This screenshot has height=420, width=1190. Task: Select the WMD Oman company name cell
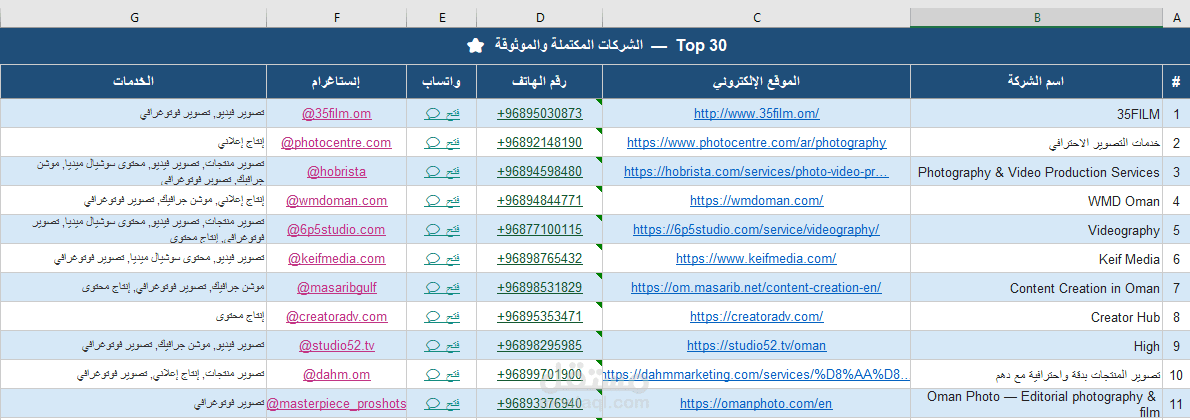[x=1037, y=201]
